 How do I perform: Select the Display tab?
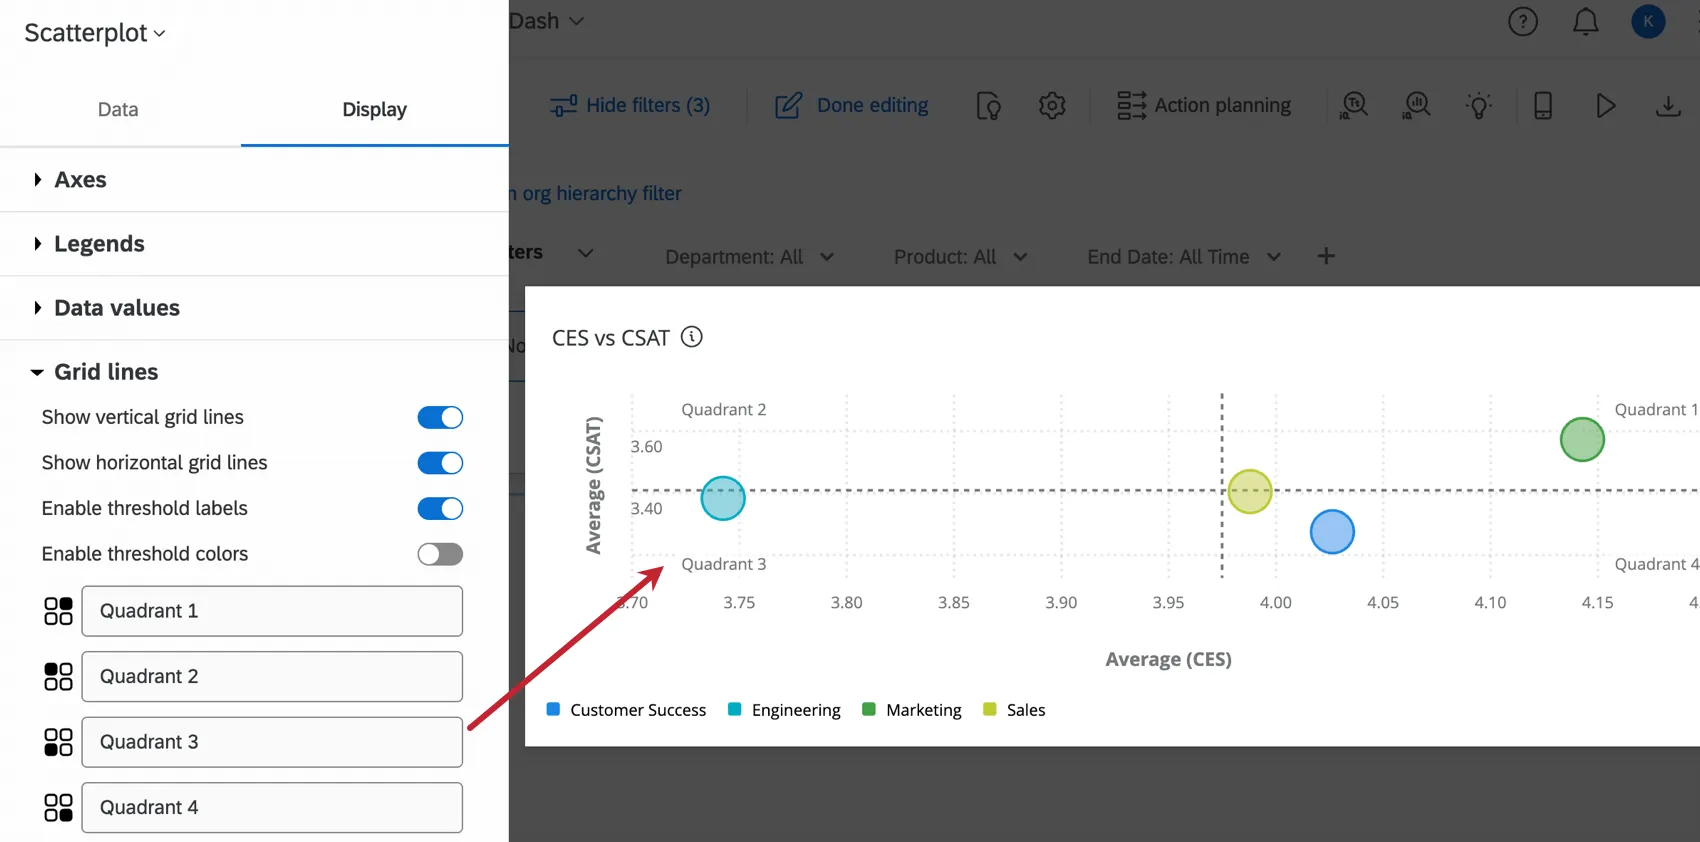(x=374, y=110)
